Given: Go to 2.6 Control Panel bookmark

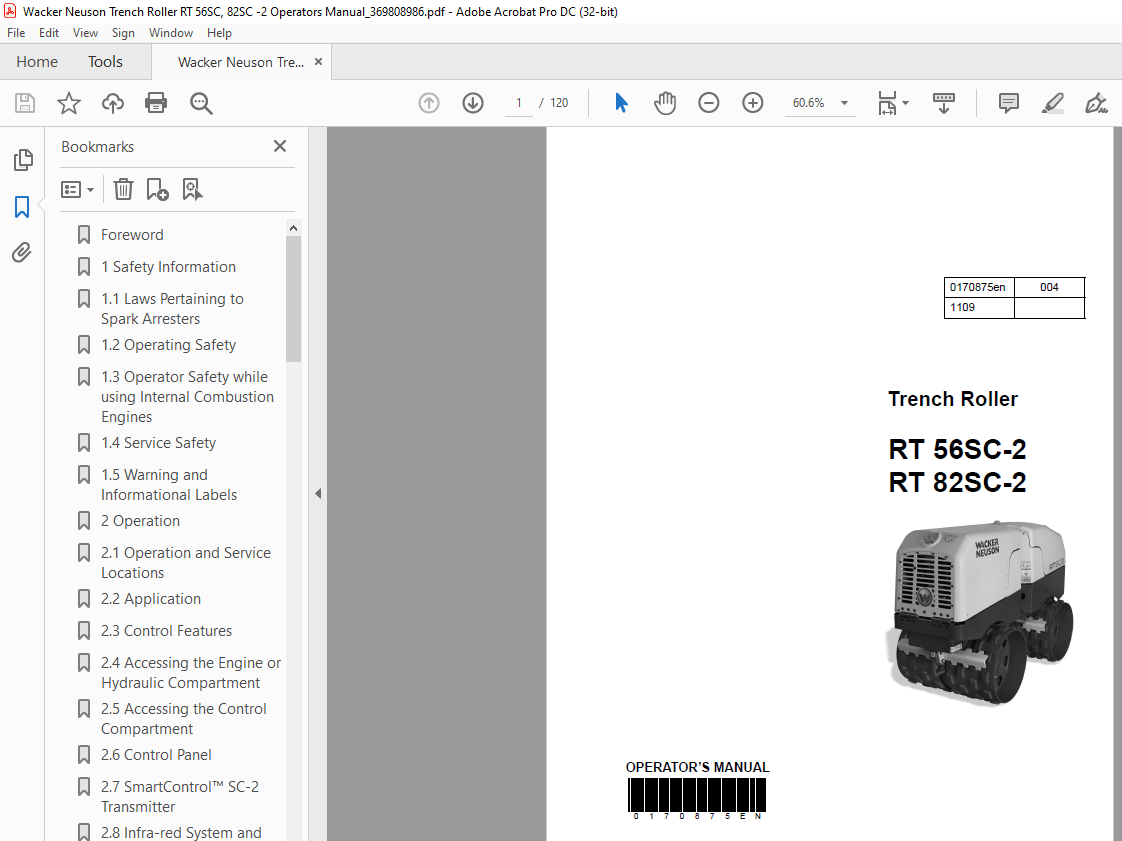Looking at the screenshot, I should (156, 755).
